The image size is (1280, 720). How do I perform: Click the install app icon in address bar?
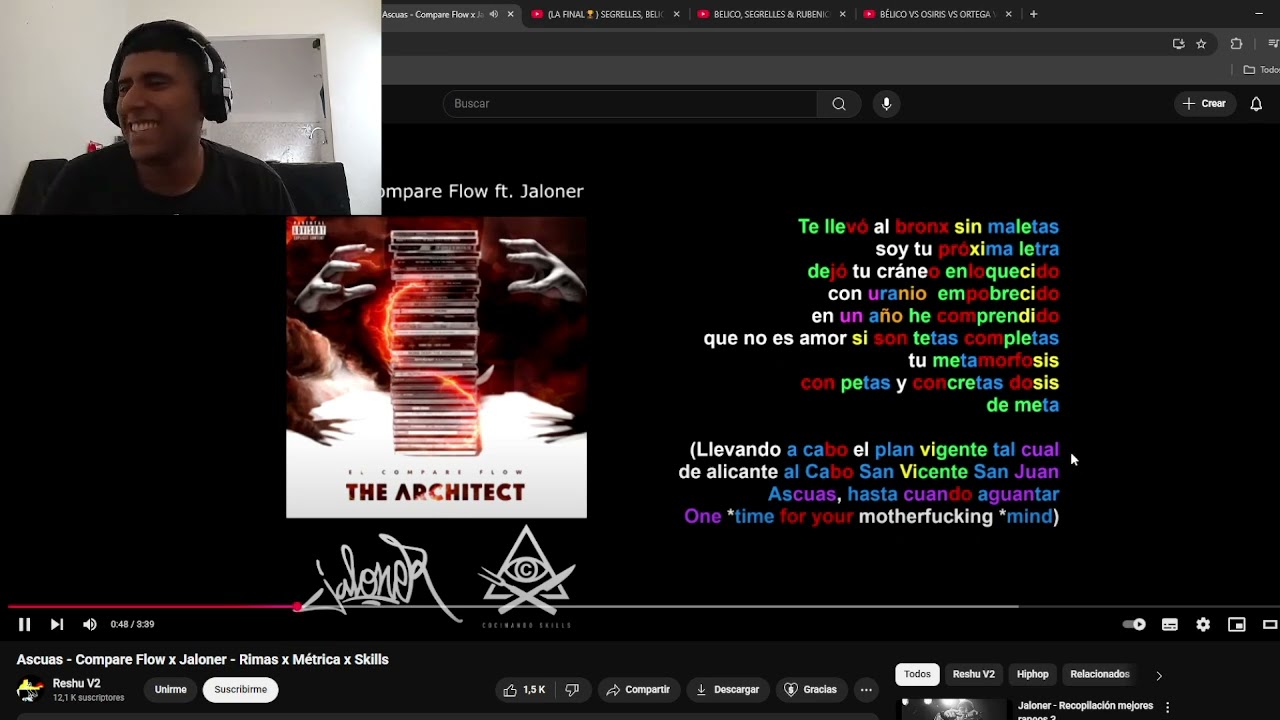pyautogui.click(x=1178, y=44)
